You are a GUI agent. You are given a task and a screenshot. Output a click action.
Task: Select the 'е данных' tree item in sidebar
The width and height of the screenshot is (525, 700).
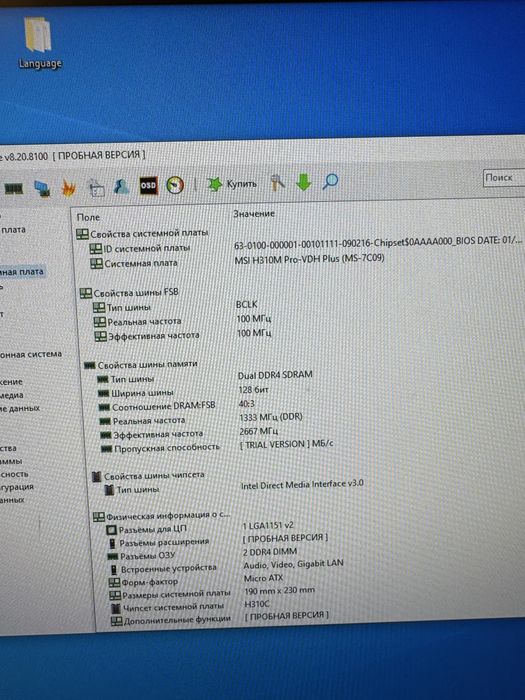click(20, 408)
